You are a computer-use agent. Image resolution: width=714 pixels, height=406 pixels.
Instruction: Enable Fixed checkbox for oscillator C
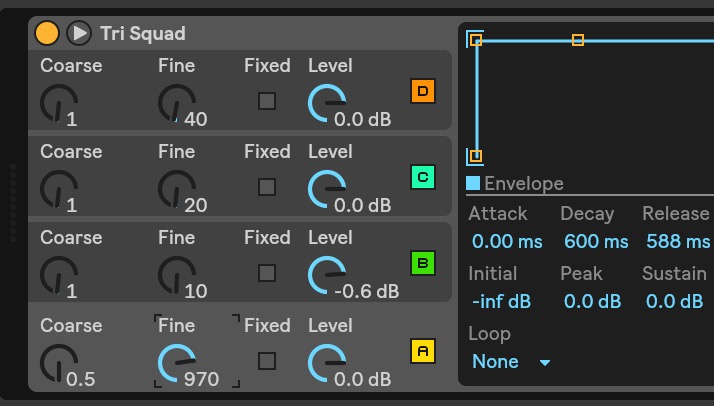pos(267,187)
